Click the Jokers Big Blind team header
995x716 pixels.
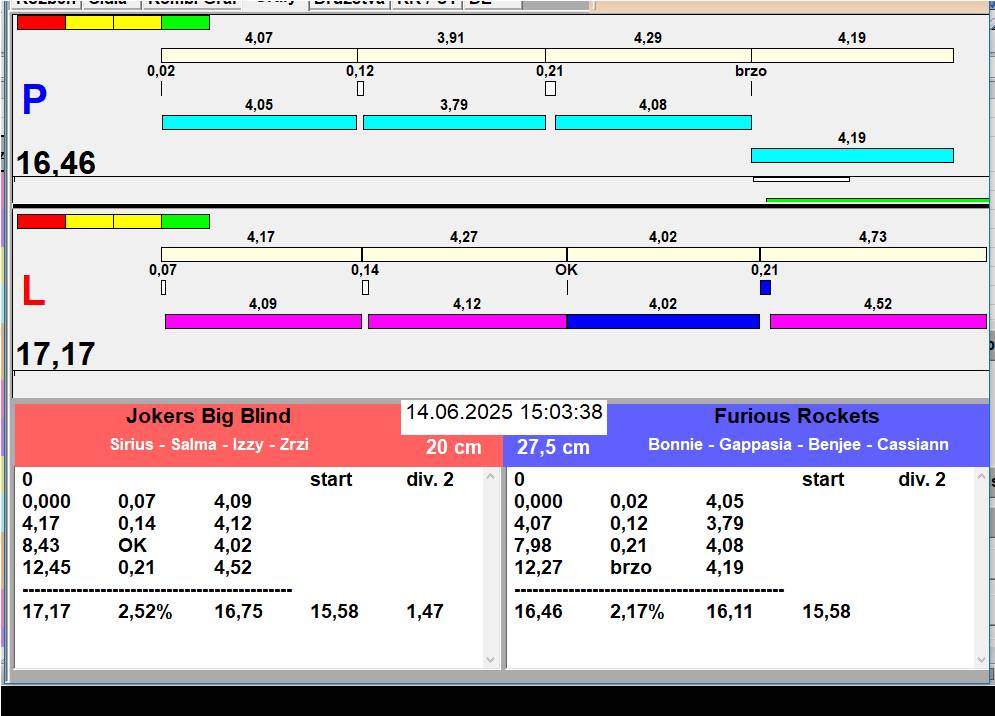point(208,417)
